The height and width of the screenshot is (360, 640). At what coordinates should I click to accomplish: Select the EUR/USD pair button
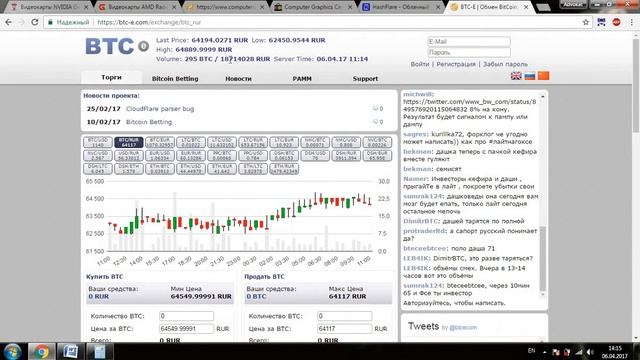point(160,155)
